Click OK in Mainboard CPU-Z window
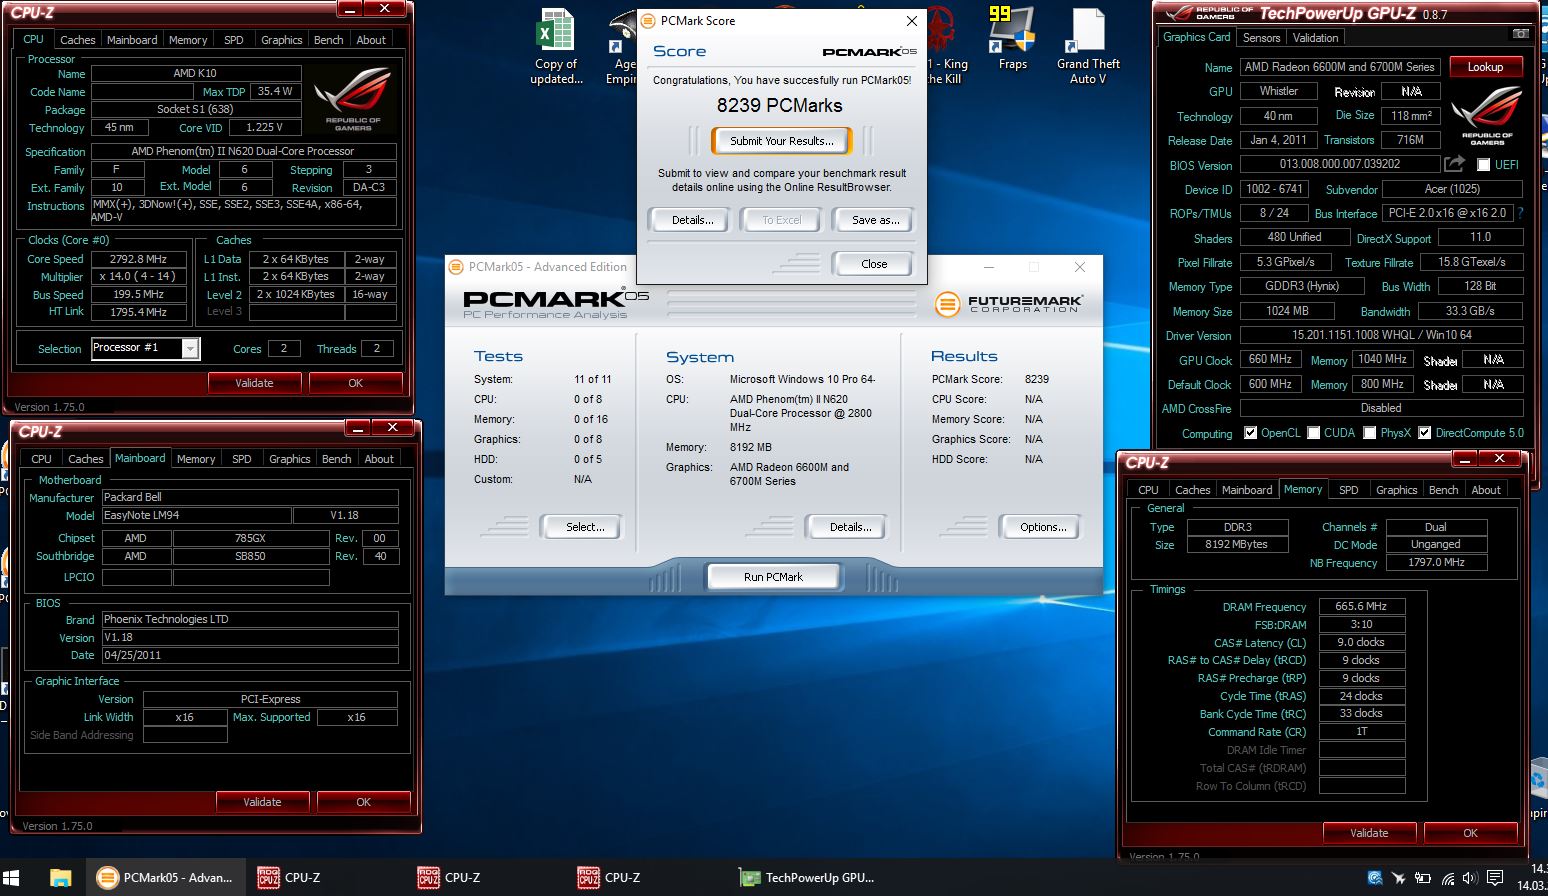This screenshot has width=1548, height=896. tap(363, 802)
